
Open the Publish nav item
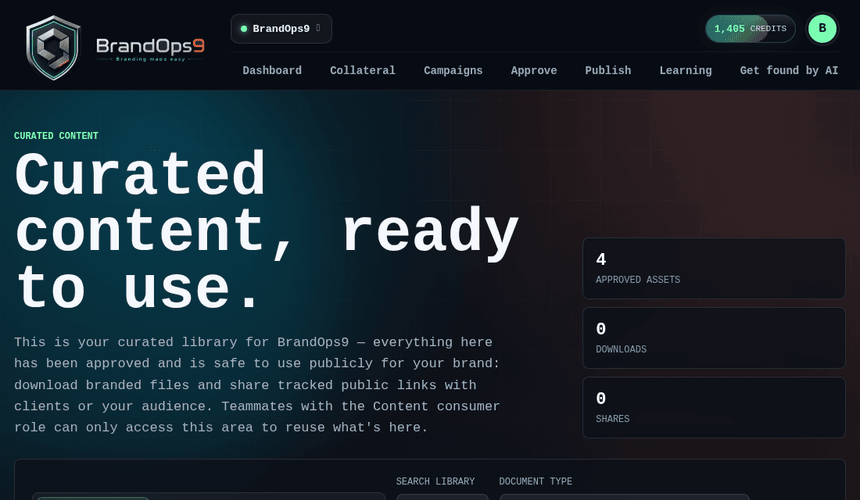coord(608,70)
